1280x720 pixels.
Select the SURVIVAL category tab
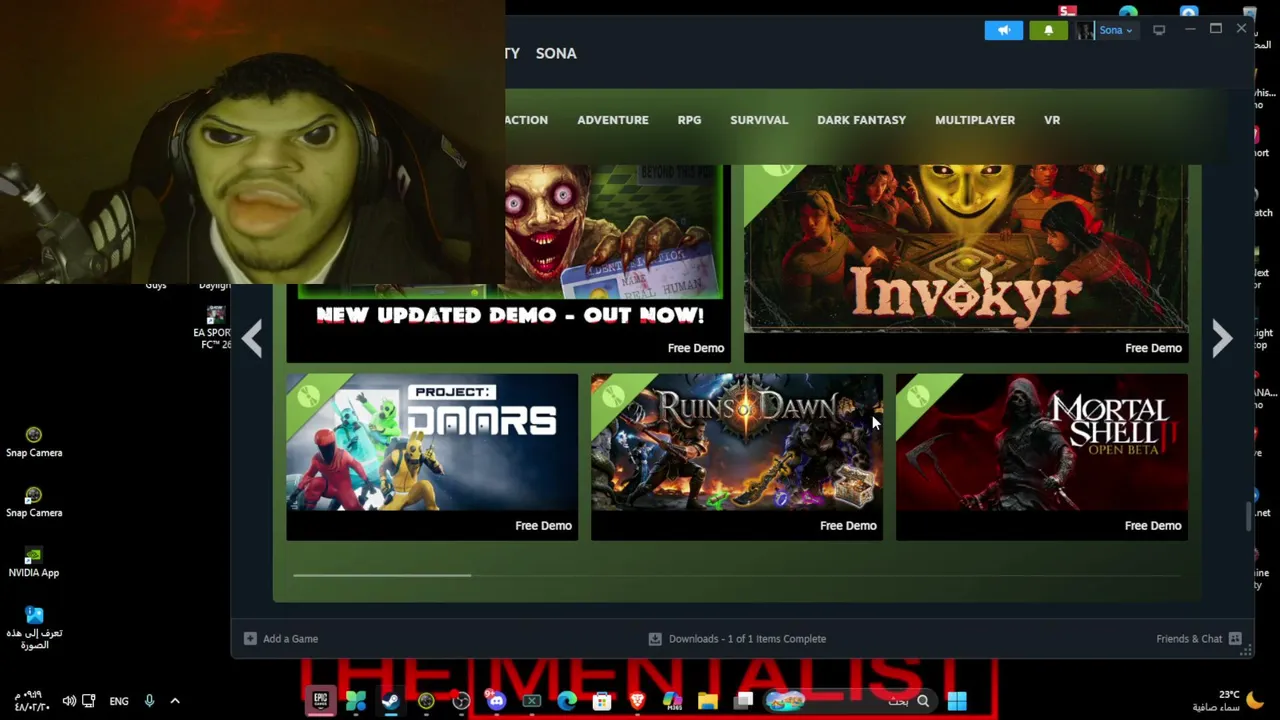pos(759,120)
